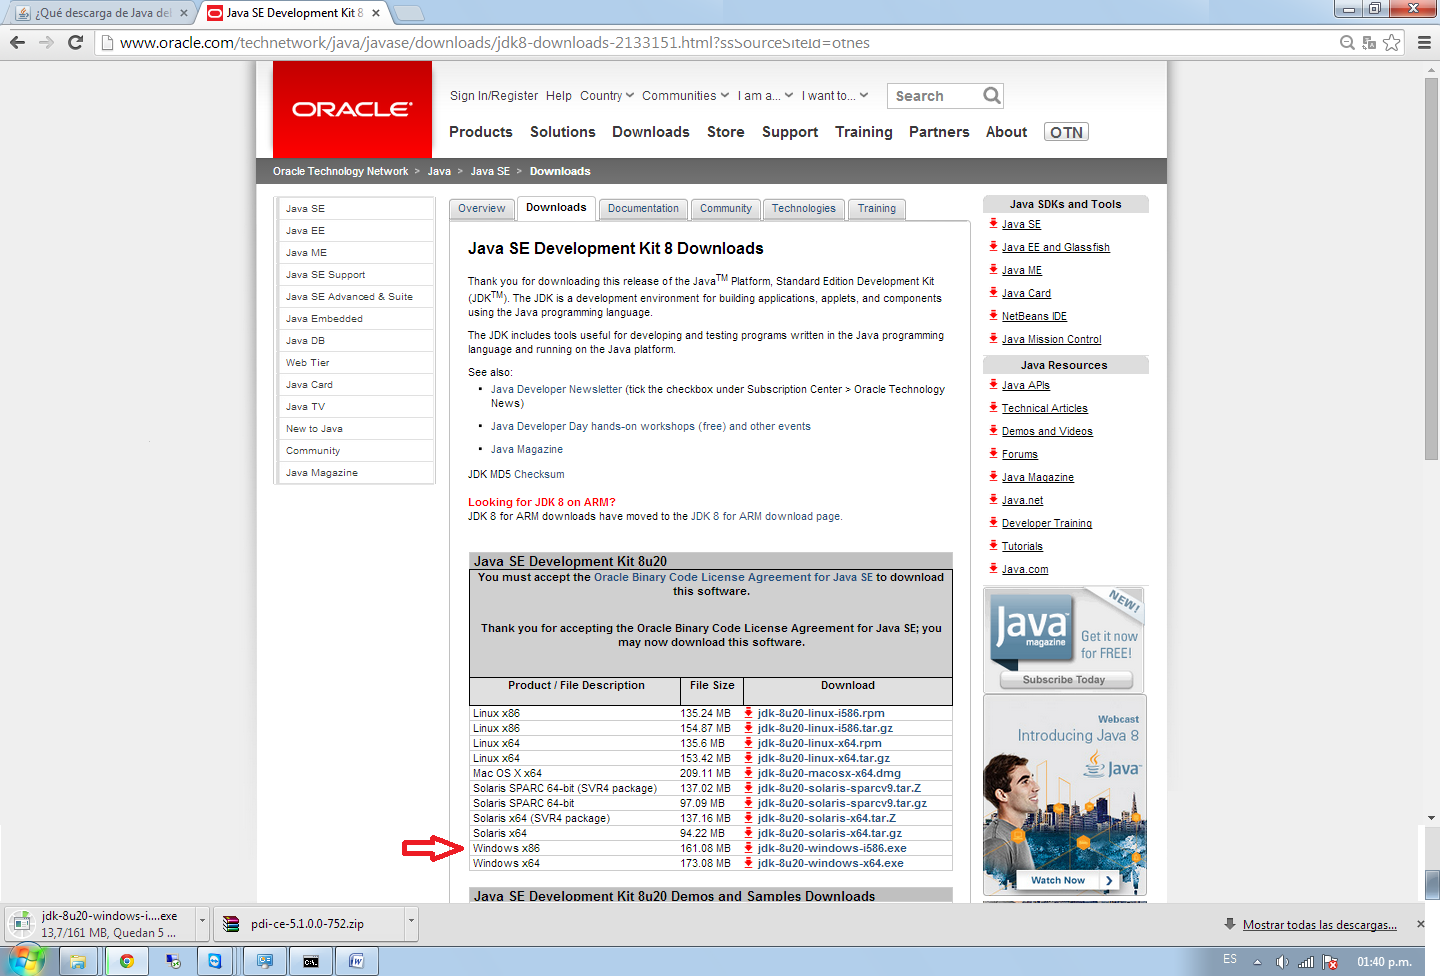Show hidden tray icons arrow
Viewport: 1440px width, 978px height.
(1257, 962)
